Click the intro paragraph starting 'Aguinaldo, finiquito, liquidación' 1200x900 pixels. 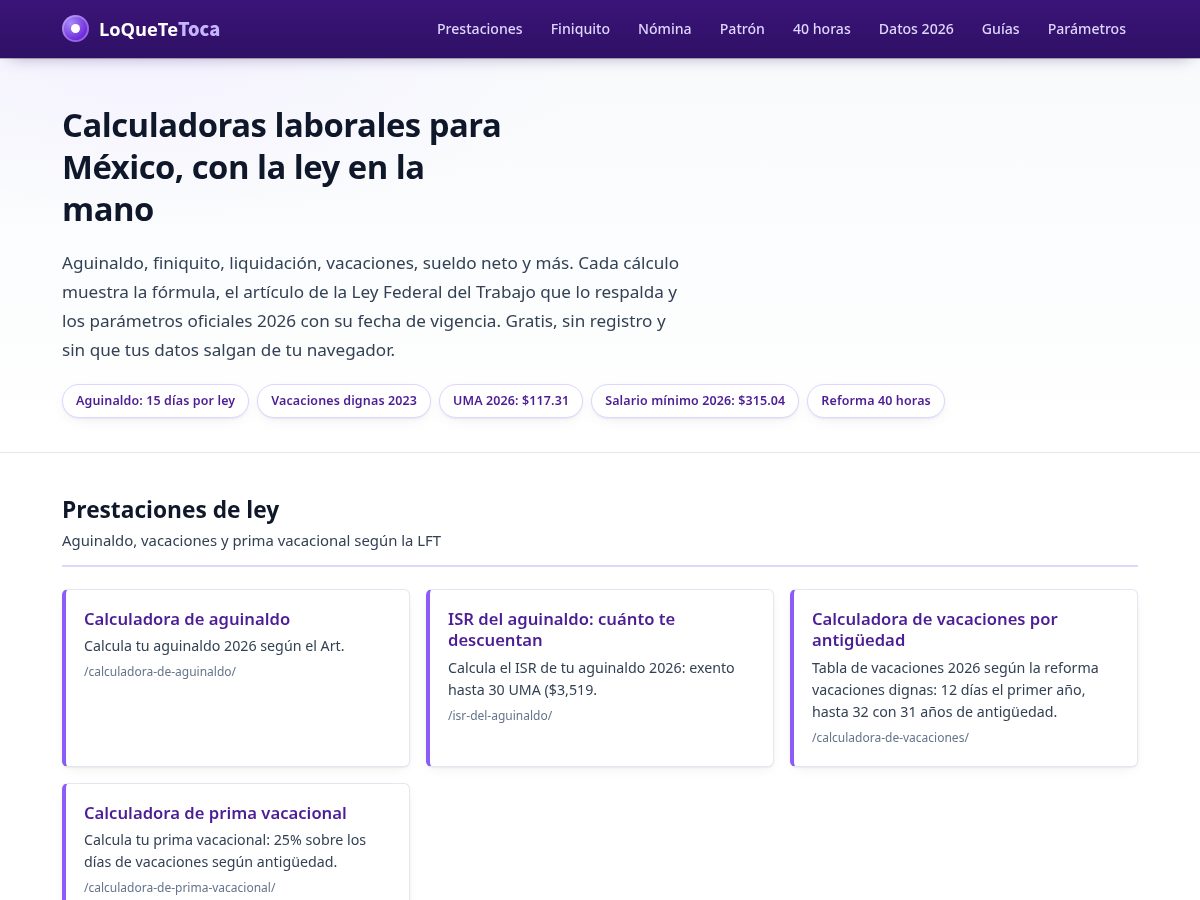pos(371,307)
